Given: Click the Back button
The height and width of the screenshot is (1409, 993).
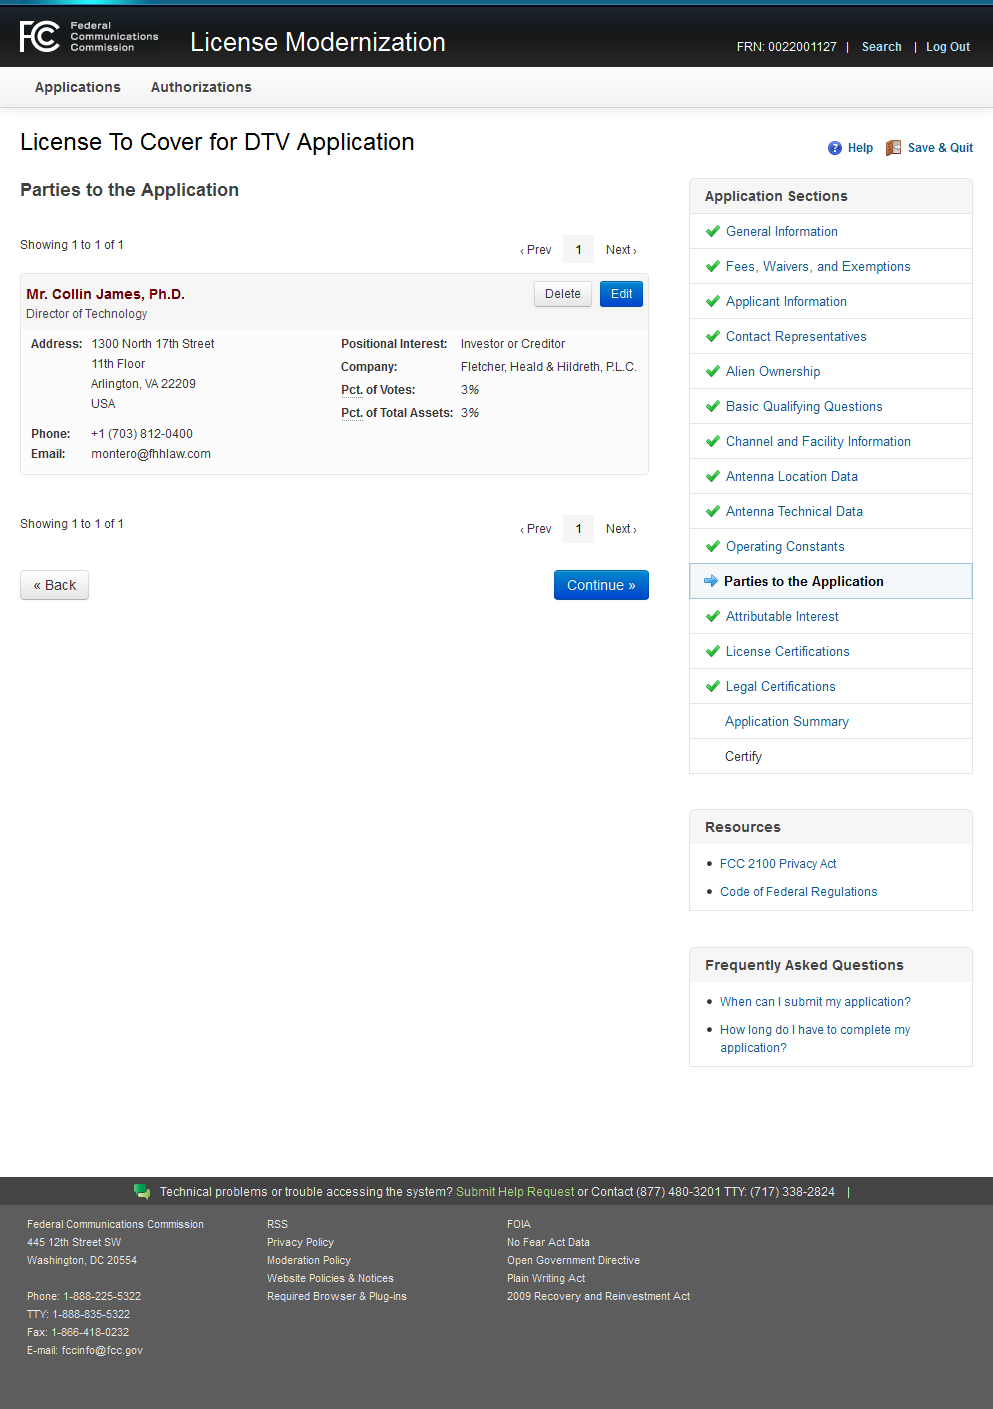Looking at the screenshot, I should click(55, 585).
